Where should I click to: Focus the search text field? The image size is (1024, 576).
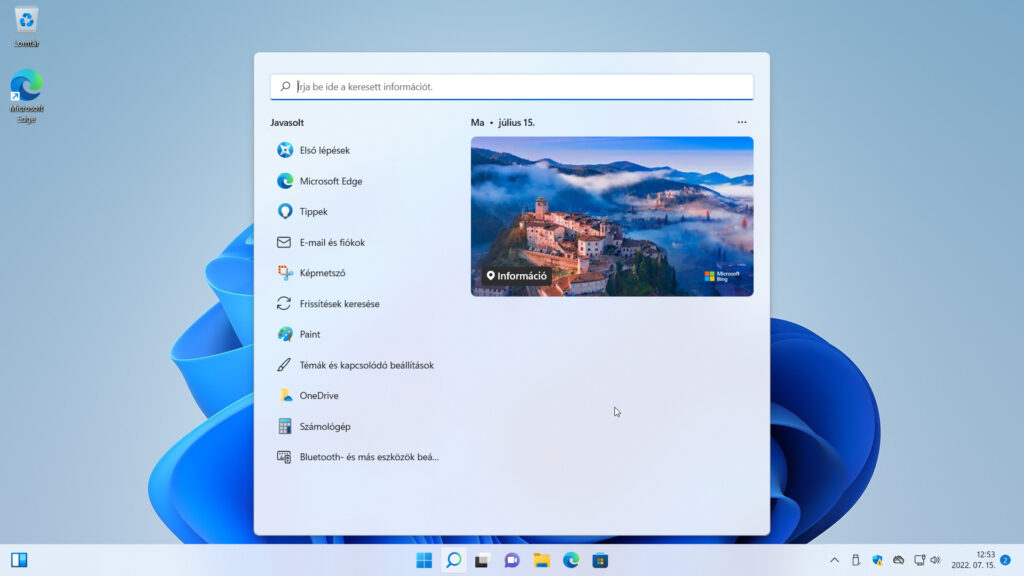[512, 87]
